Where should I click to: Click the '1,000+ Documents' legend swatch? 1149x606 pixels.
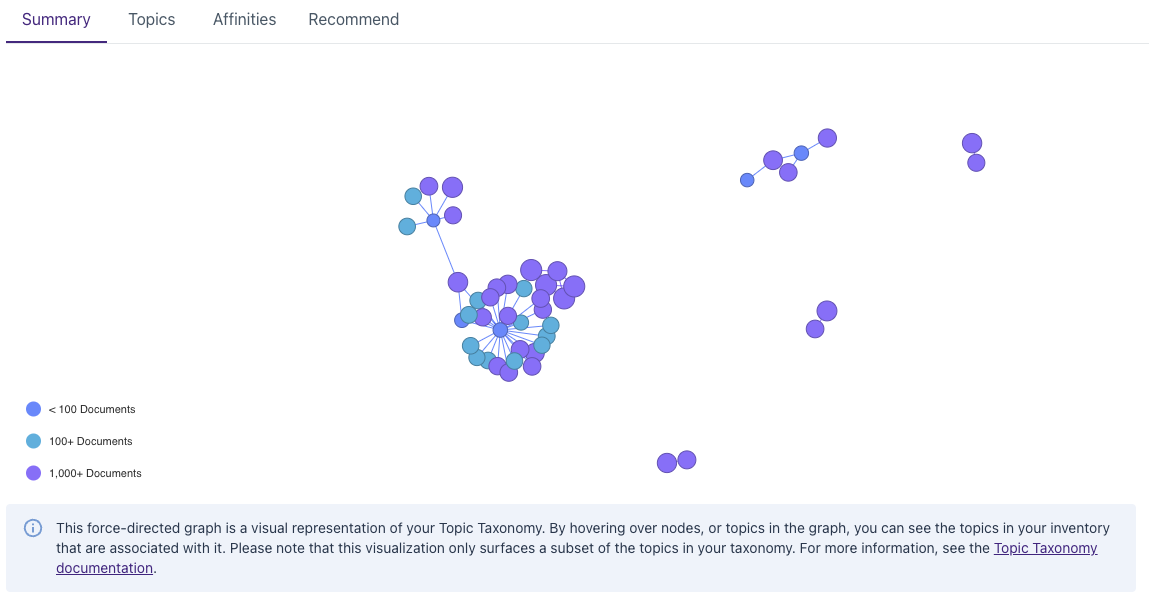(x=33, y=473)
